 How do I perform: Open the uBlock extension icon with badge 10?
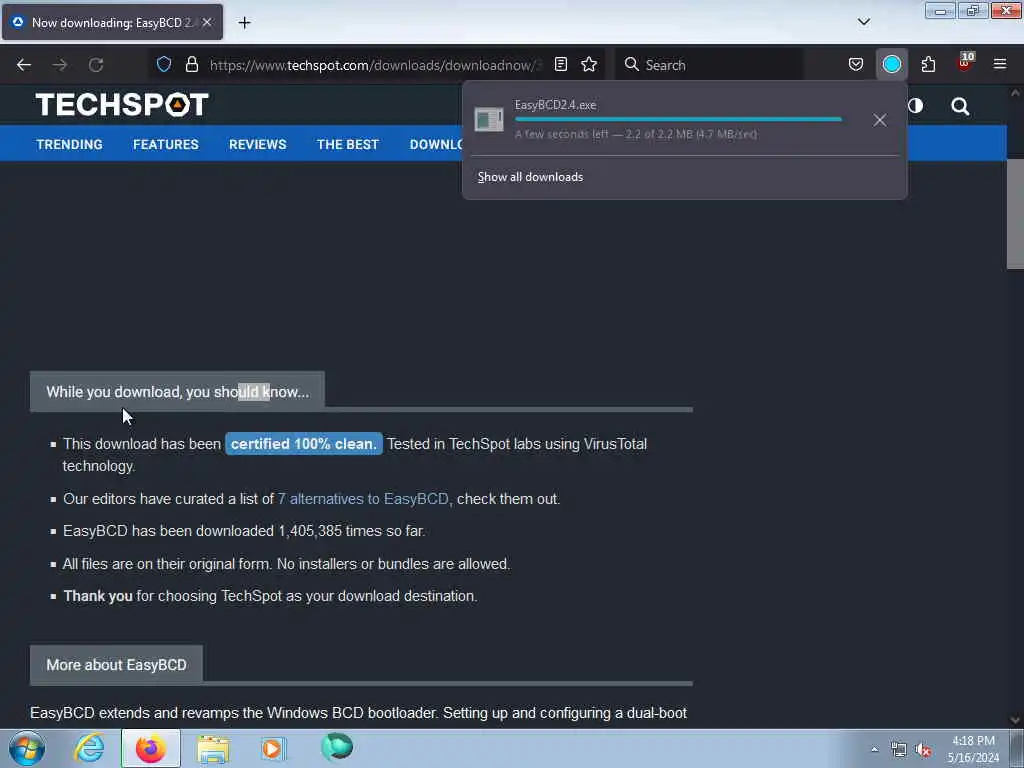(964, 63)
